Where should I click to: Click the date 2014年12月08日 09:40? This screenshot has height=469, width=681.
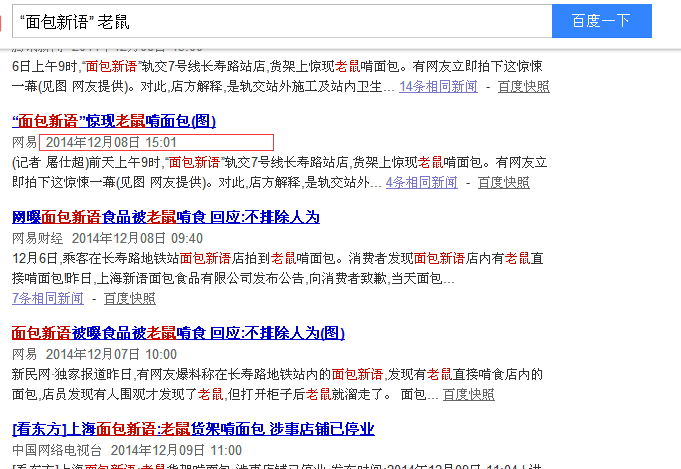(x=137, y=238)
